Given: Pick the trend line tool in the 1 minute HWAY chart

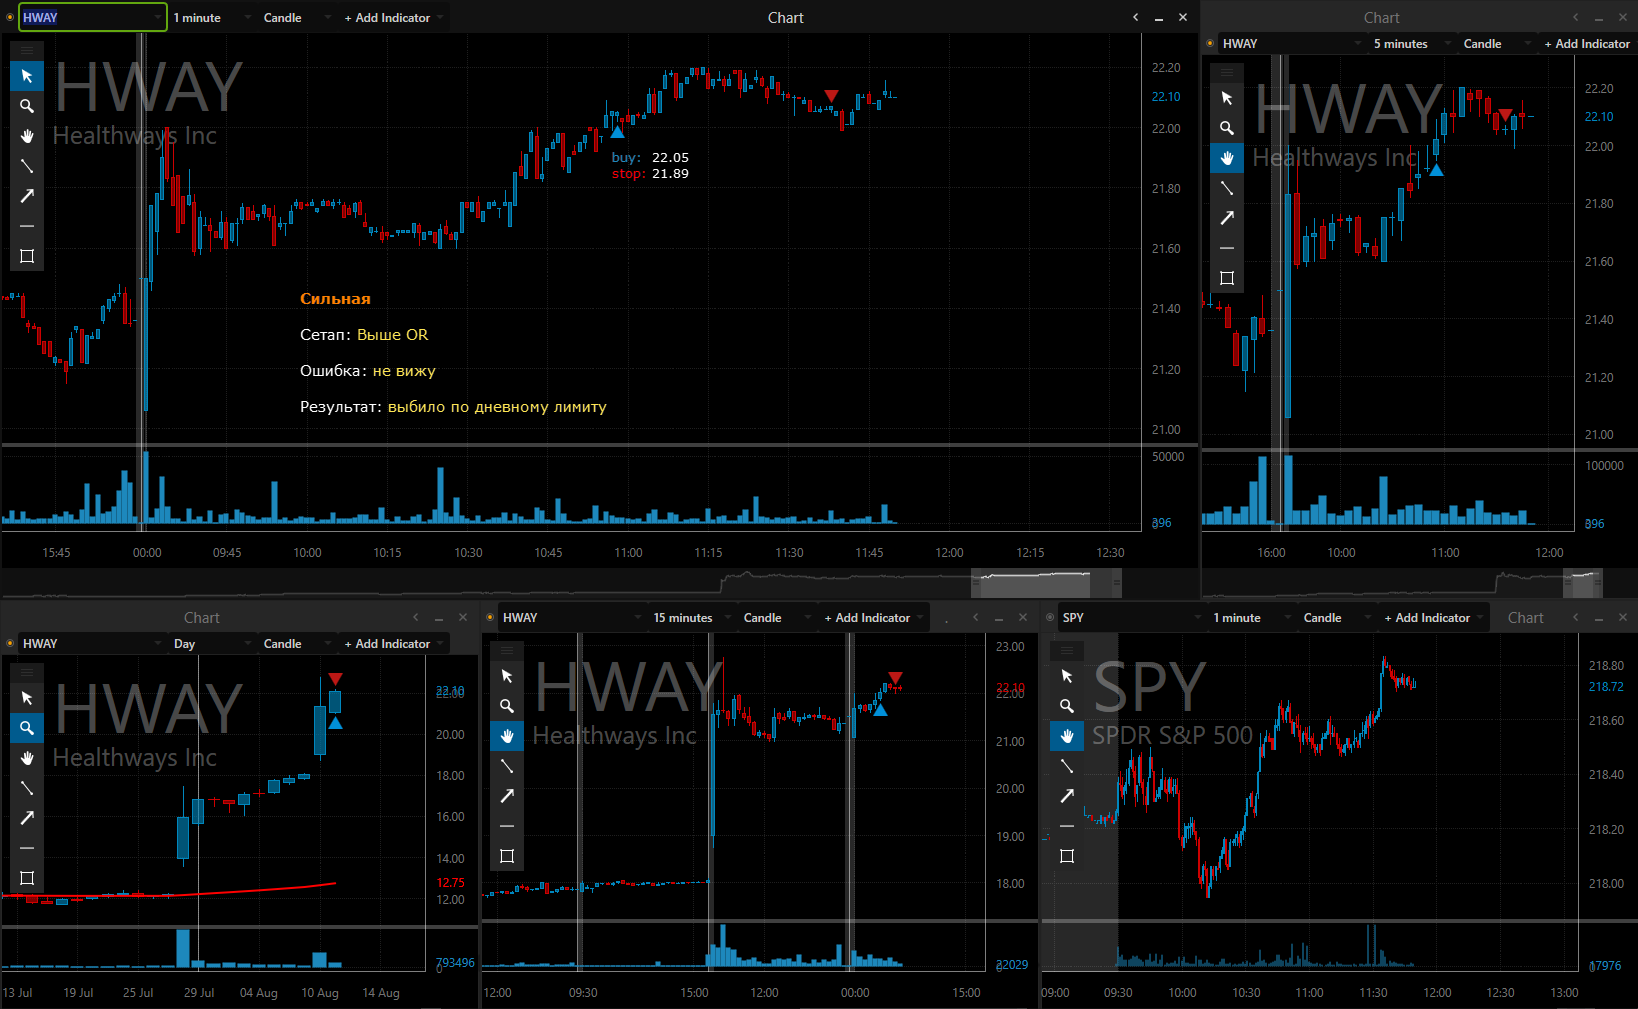Looking at the screenshot, I should coord(27,166).
